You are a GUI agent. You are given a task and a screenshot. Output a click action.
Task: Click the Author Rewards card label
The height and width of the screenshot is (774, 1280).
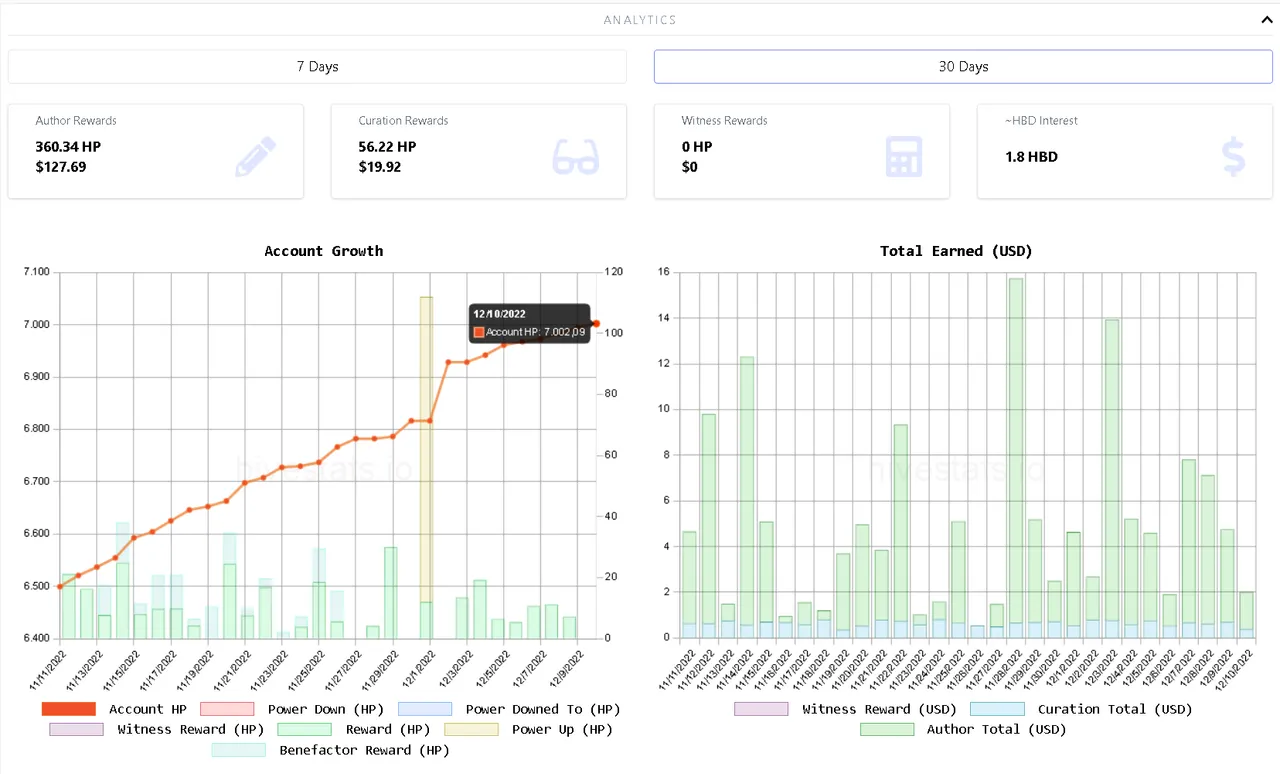click(x=76, y=121)
